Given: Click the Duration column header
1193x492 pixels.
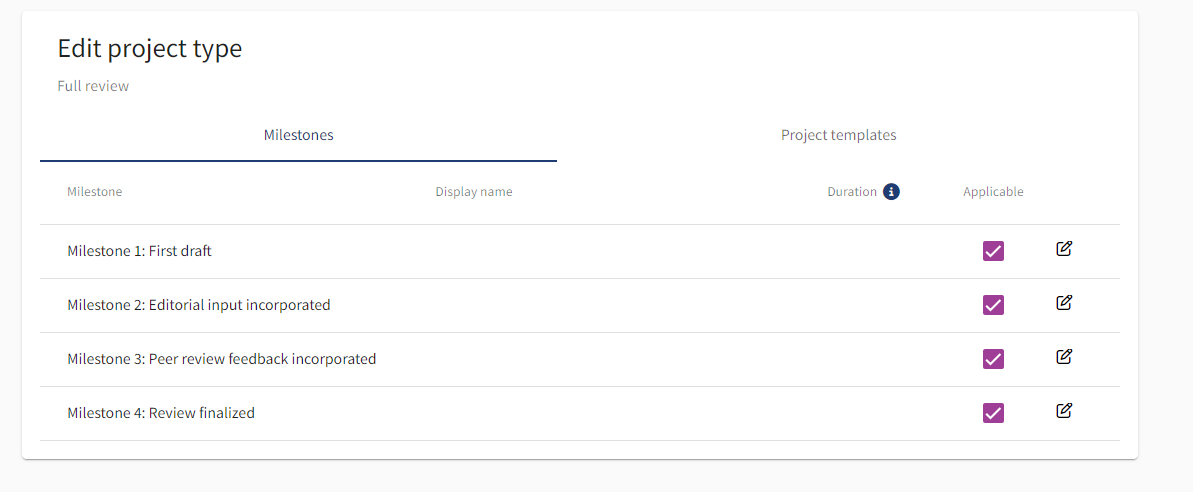Looking at the screenshot, I should tap(851, 192).
